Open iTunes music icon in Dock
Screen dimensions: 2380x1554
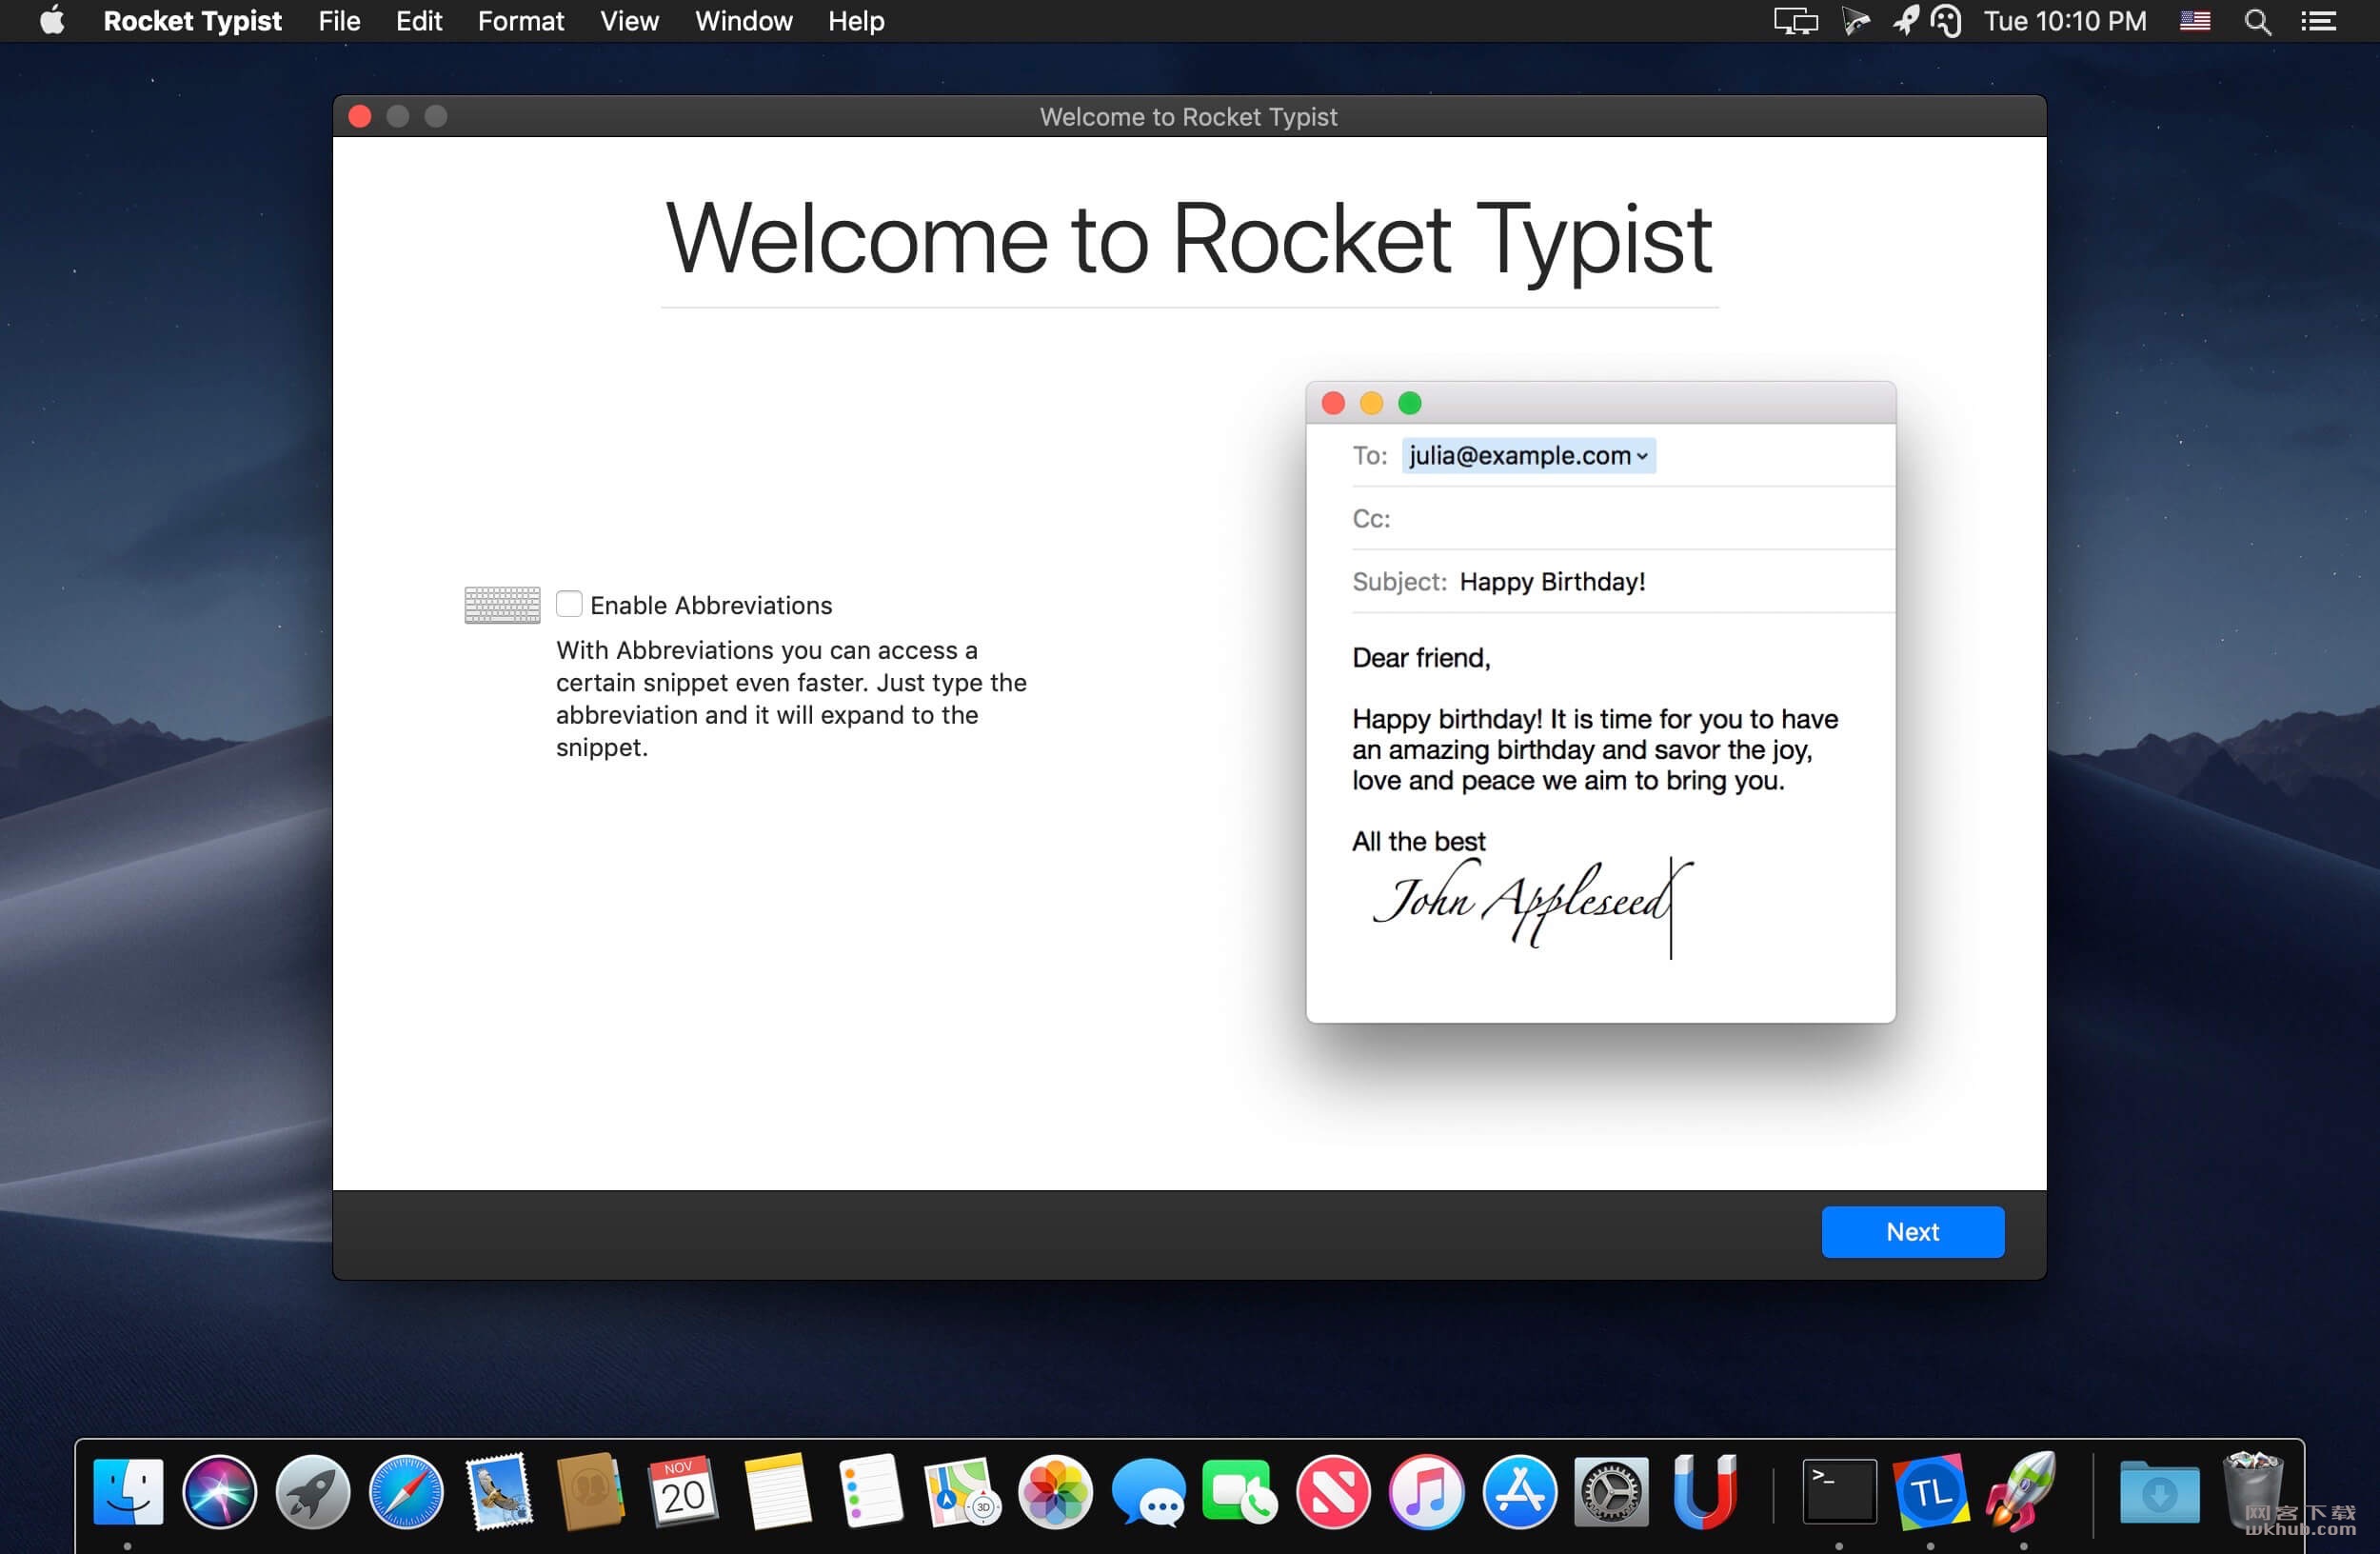[1426, 1492]
